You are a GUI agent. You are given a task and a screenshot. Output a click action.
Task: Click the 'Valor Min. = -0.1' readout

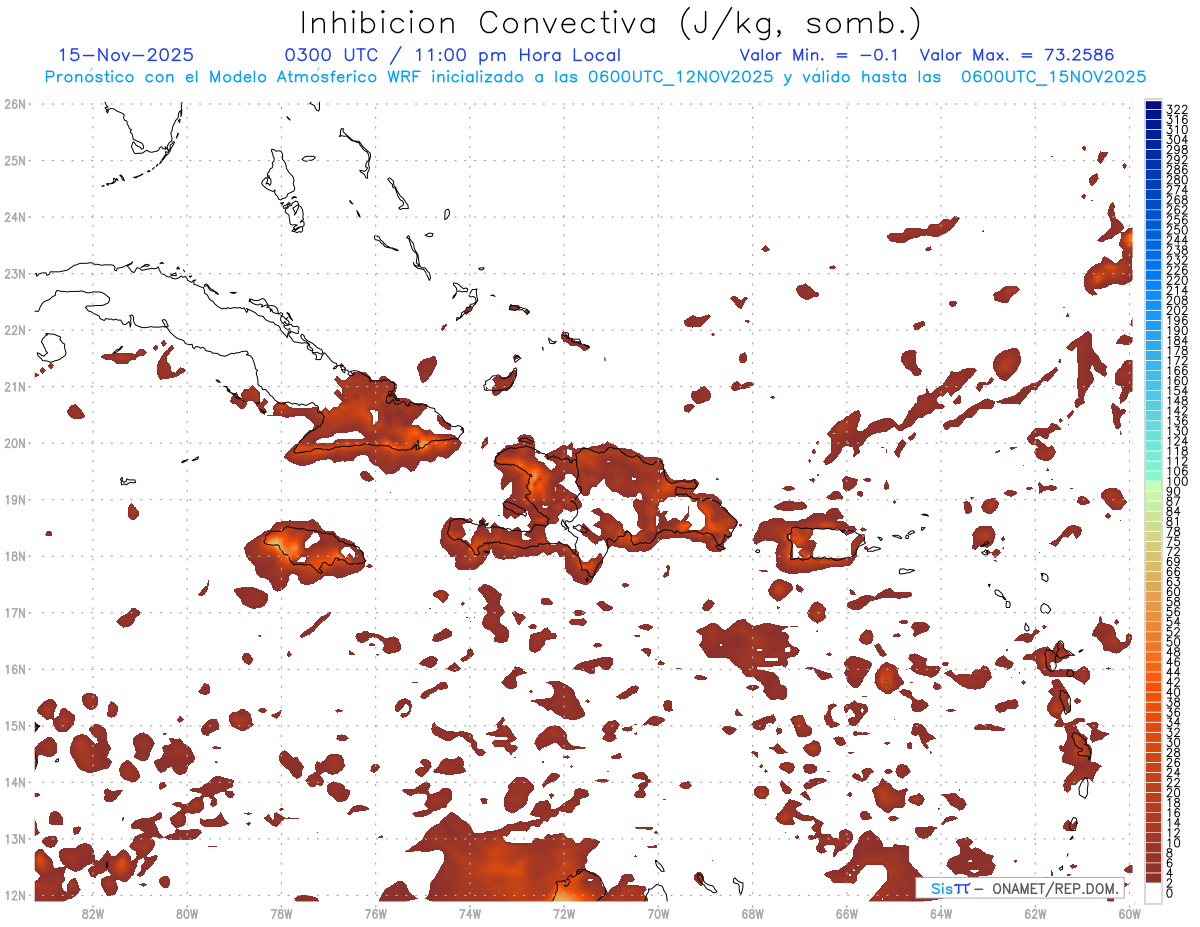[x=819, y=55]
